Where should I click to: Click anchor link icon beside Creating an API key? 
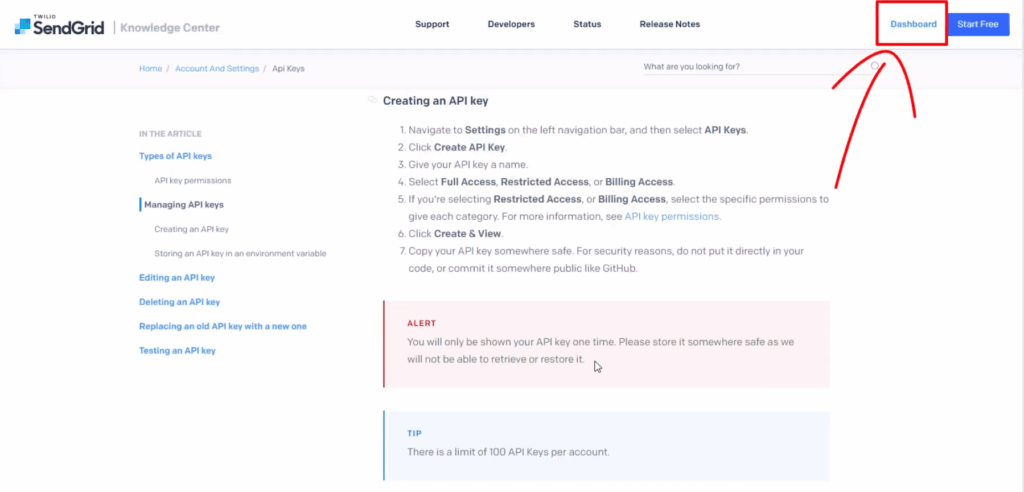(x=373, y=100)
